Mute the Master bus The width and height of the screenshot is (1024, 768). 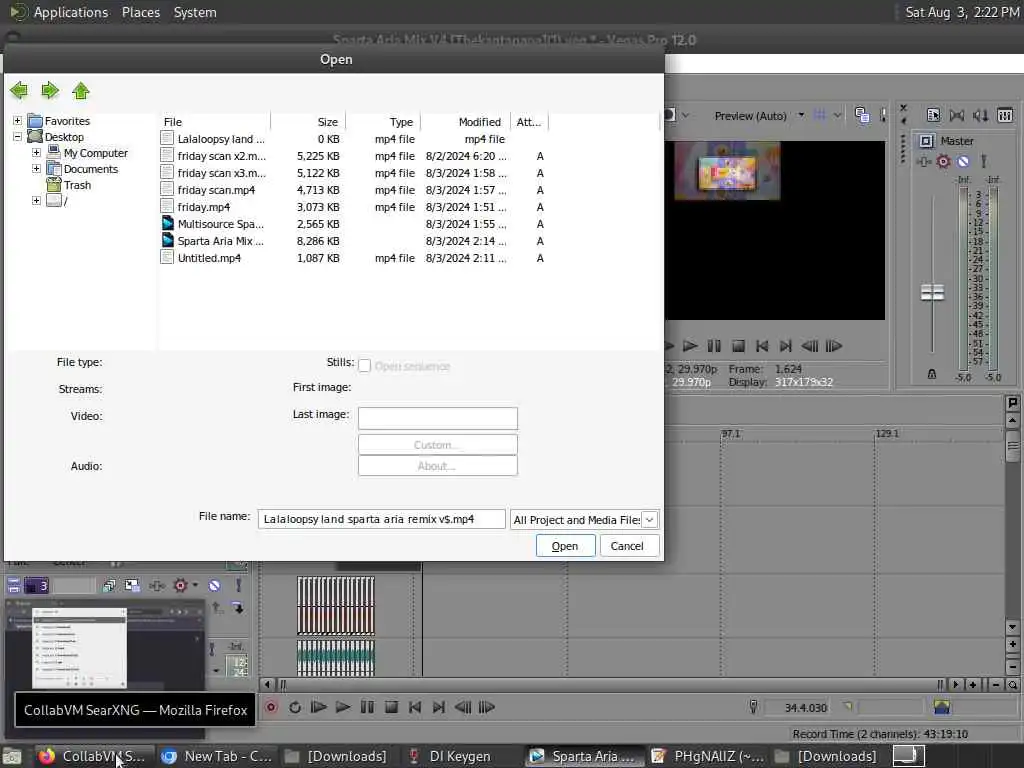963,161
